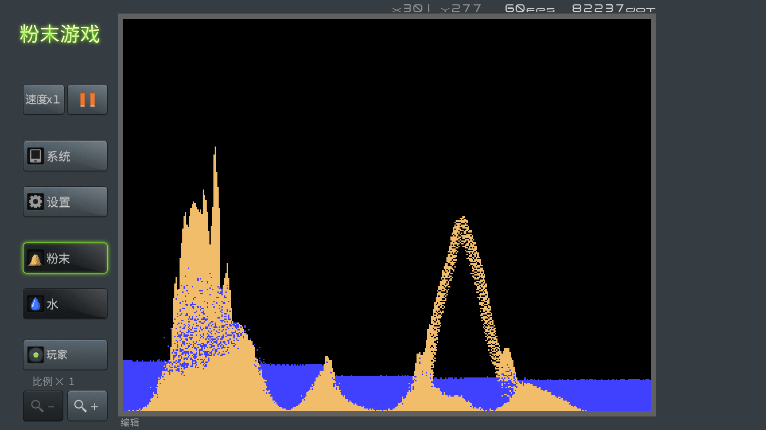Viewport: 766px width, 430px height.
Task: Click the 60fps frame rate readout
Action: [x=530, y=8]
